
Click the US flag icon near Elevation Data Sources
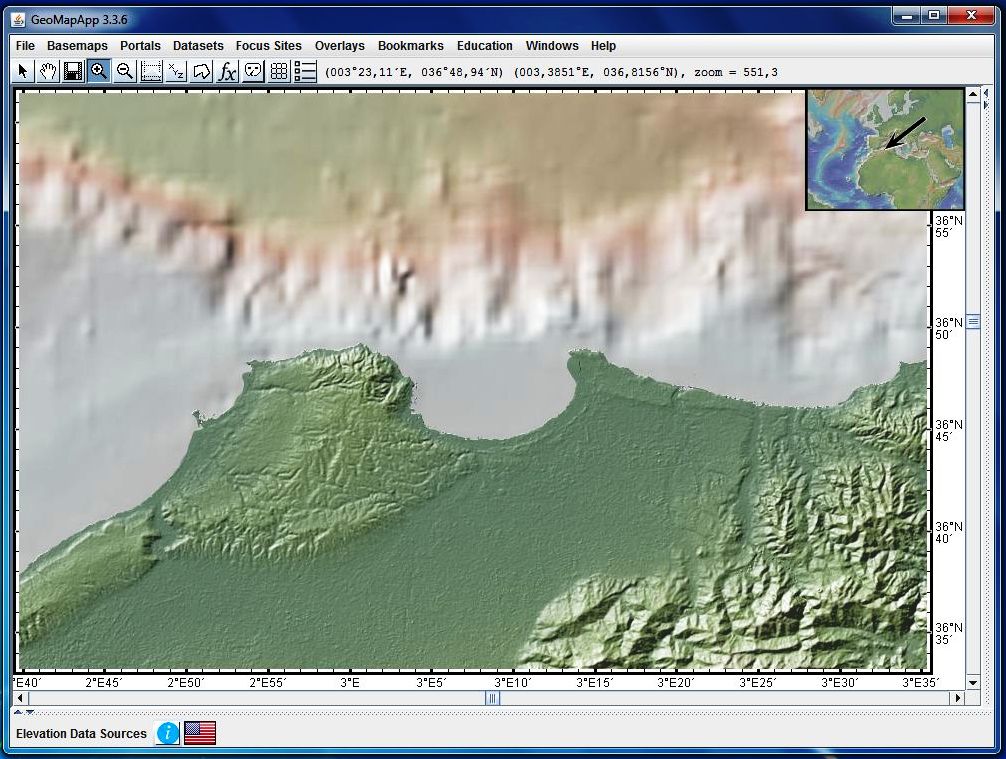[200, 733]
